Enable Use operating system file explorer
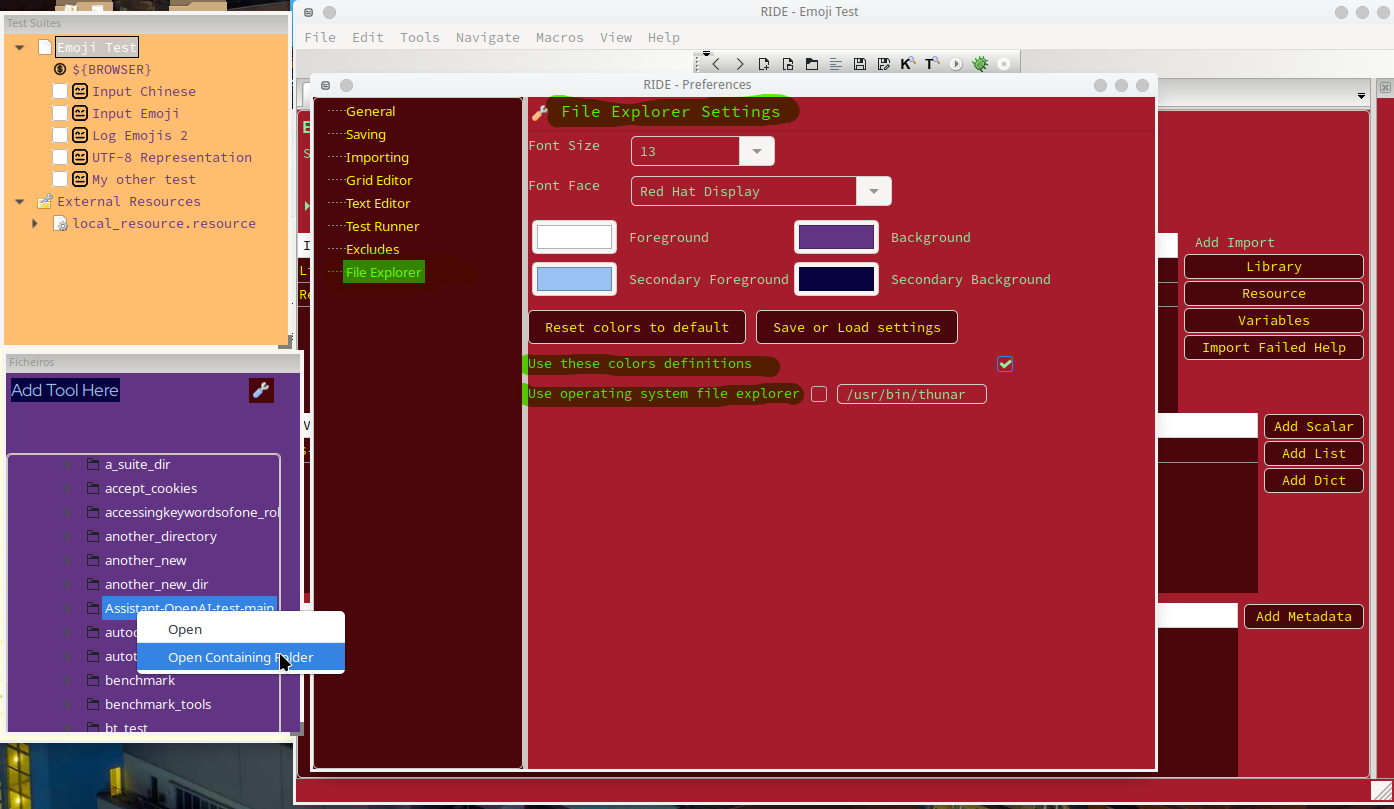1394x809 pixels. point(819,394)
